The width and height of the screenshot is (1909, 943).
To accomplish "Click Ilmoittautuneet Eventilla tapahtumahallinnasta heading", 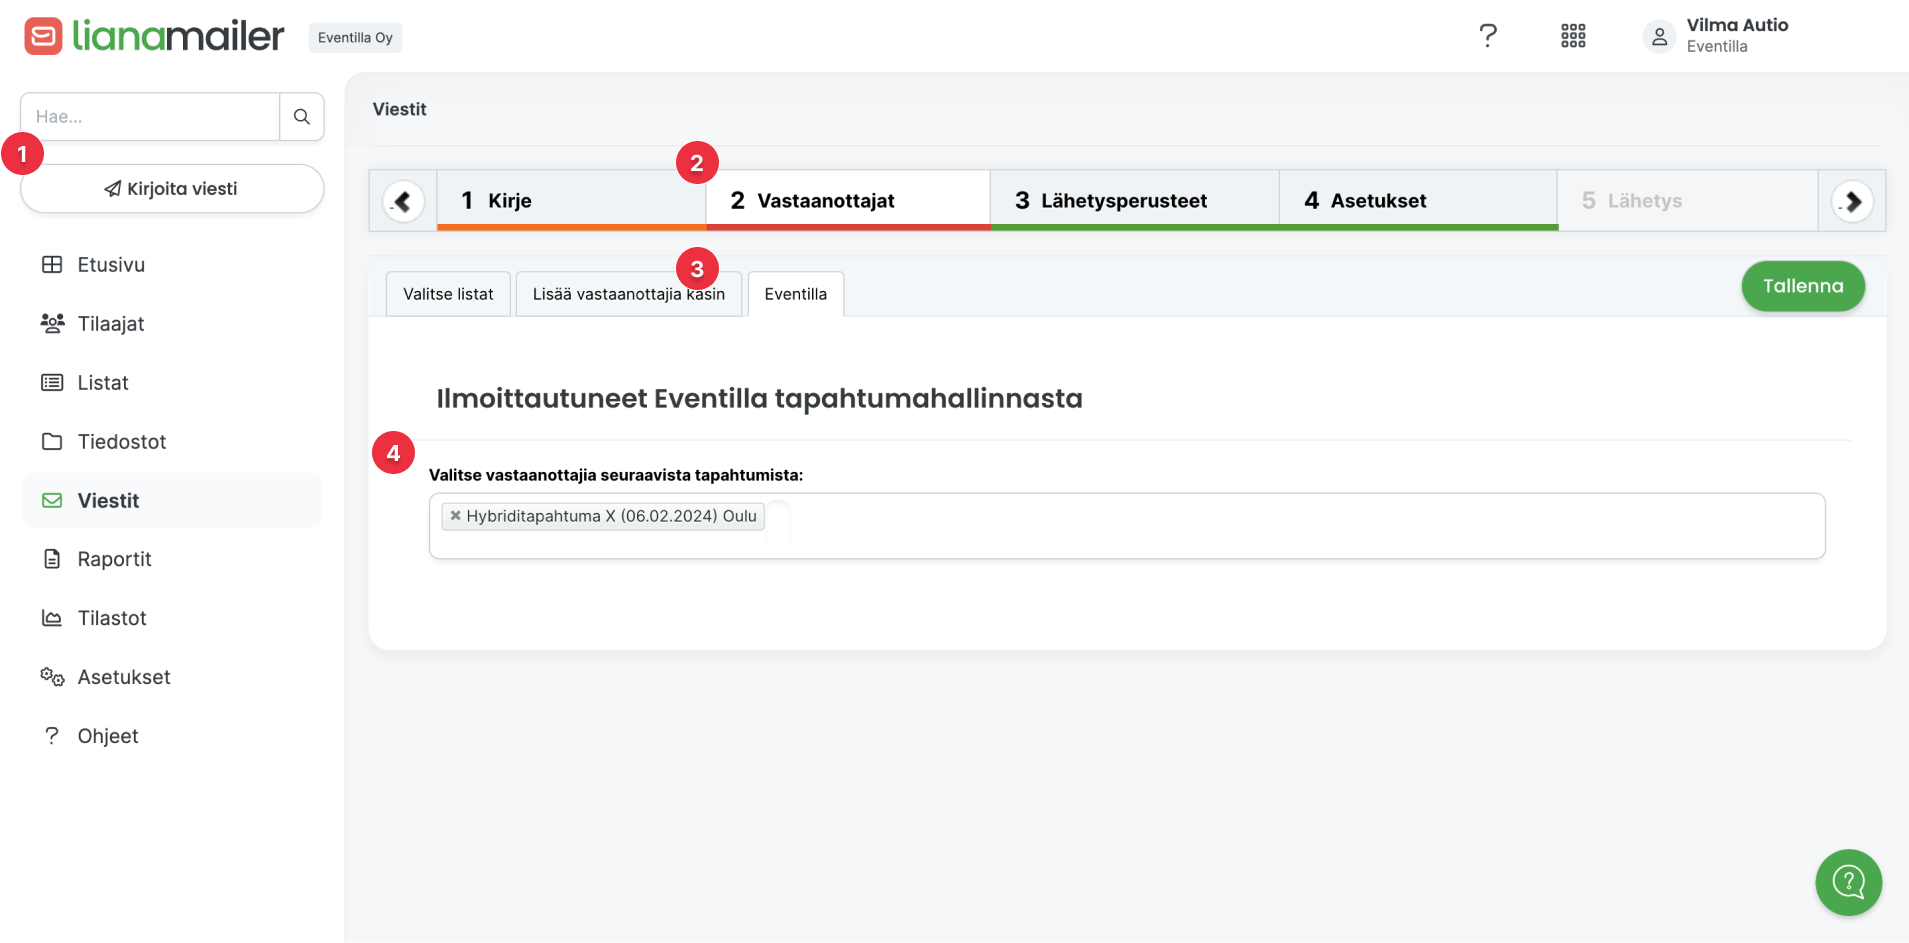I will (760, 398).
